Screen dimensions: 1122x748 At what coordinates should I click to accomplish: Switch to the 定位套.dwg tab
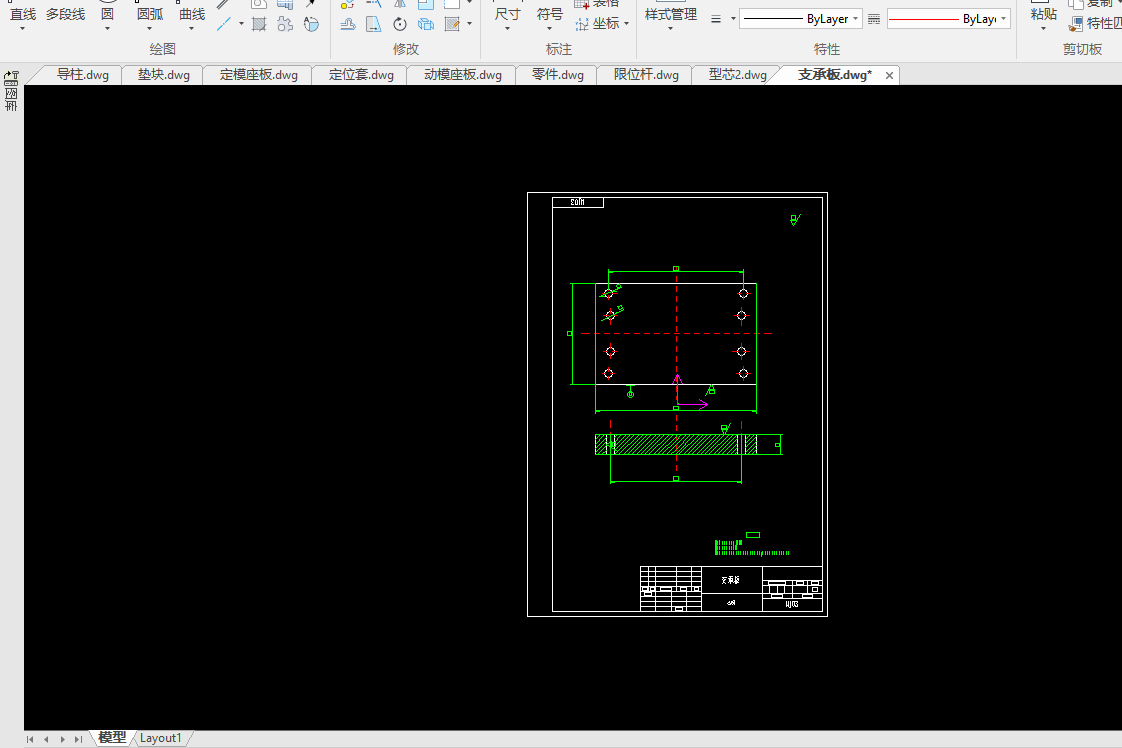click(x=361, y=75)
